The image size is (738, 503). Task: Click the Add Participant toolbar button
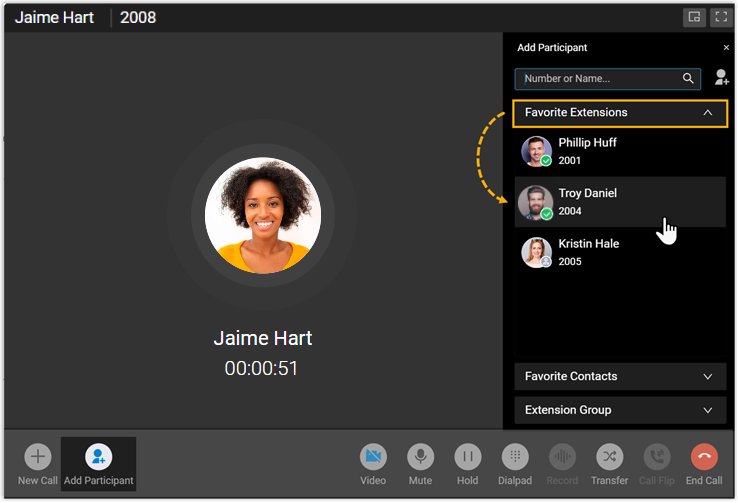coord(98,464)
